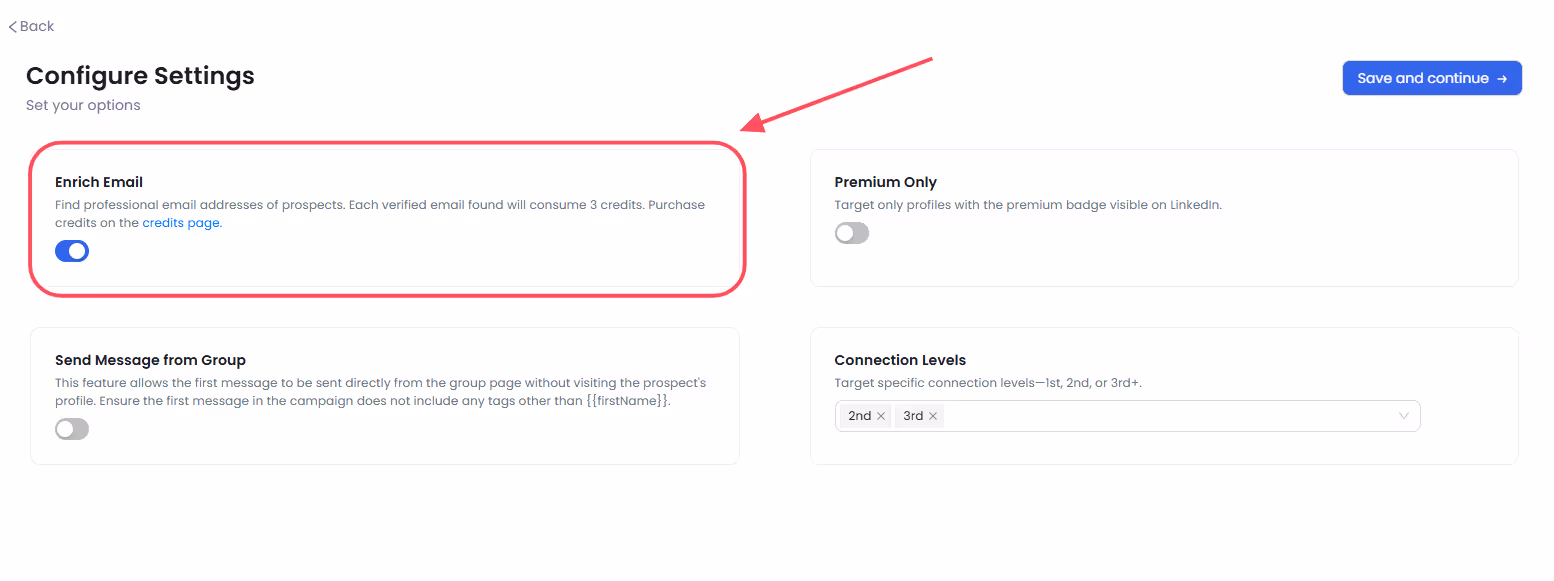The image size is (1554, 581).
Task: Click the chevron in Connection Levels selector
Action: [x=1403, y=415]
